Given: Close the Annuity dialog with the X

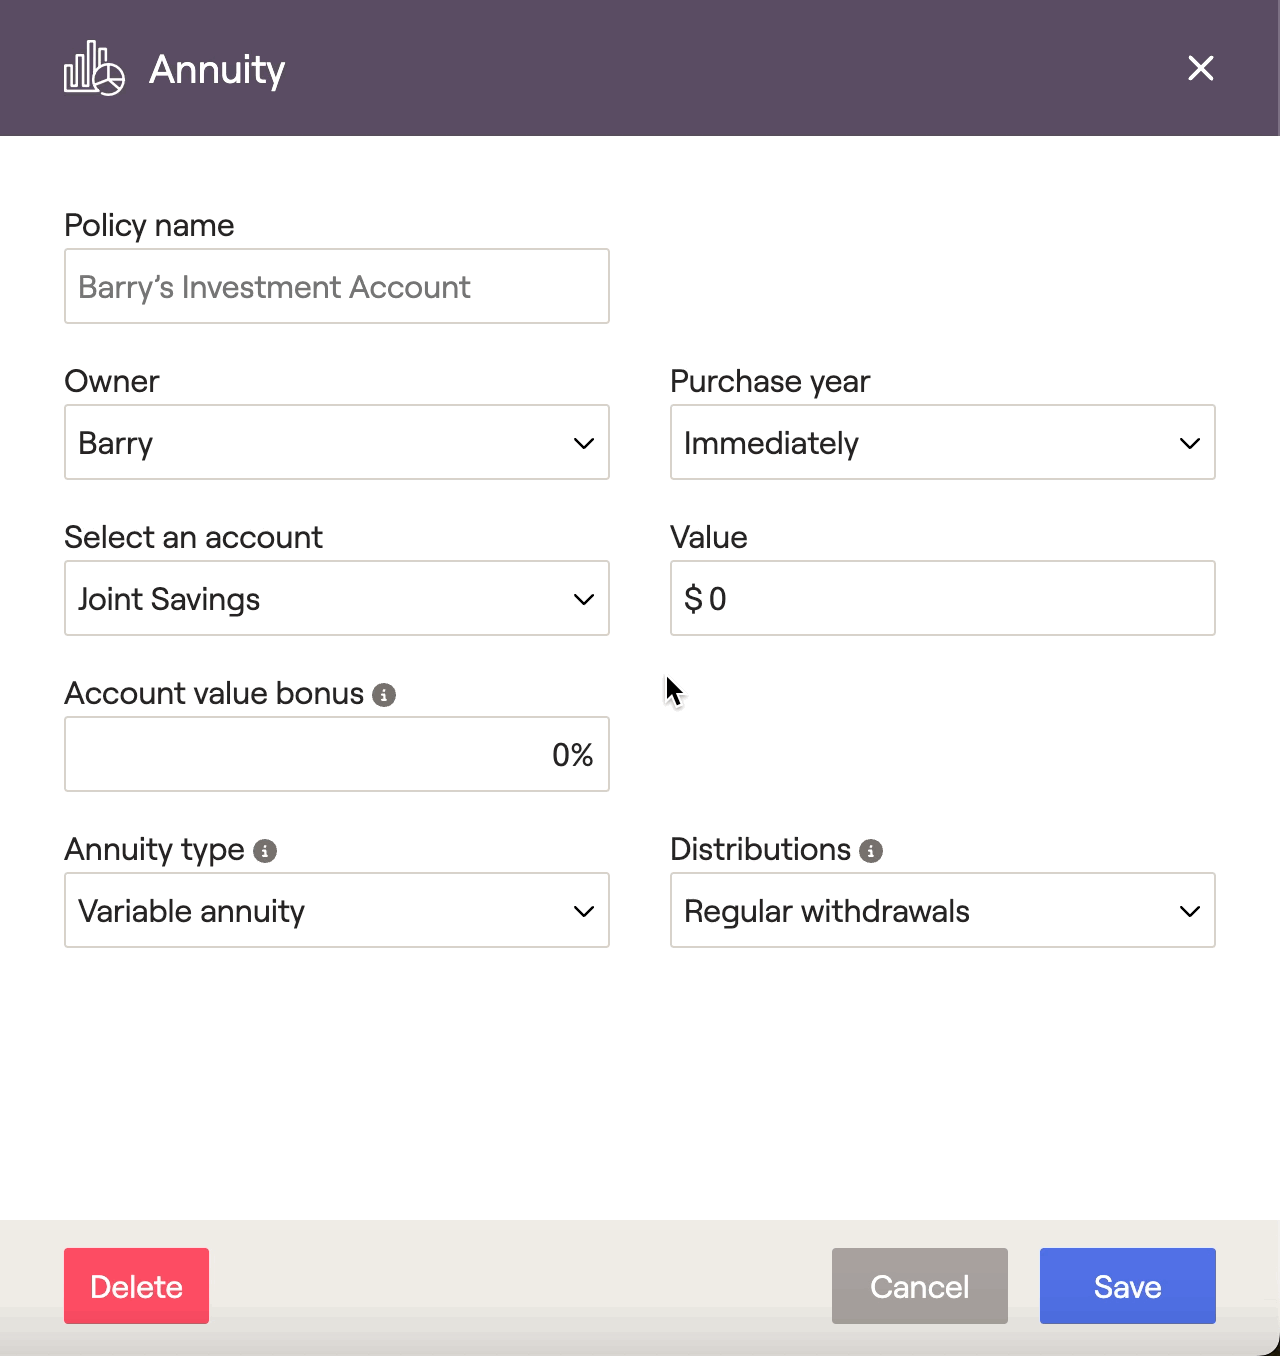Looking at the screenshot, I should (x=1200, y=68).
